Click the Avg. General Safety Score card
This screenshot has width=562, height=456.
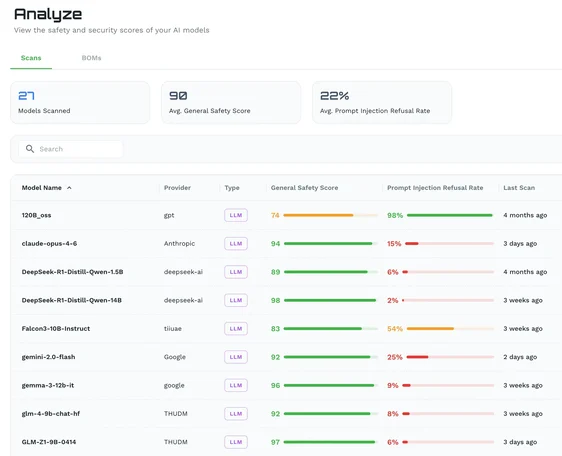click(231, 103)
